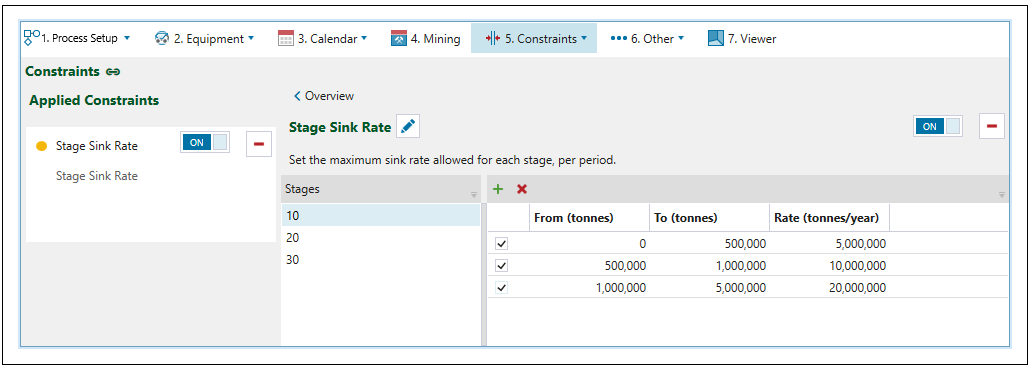Expand the Process Setup dropdown arrow
This screenshot has height=372, width=1032.
(x=126, y=38)
